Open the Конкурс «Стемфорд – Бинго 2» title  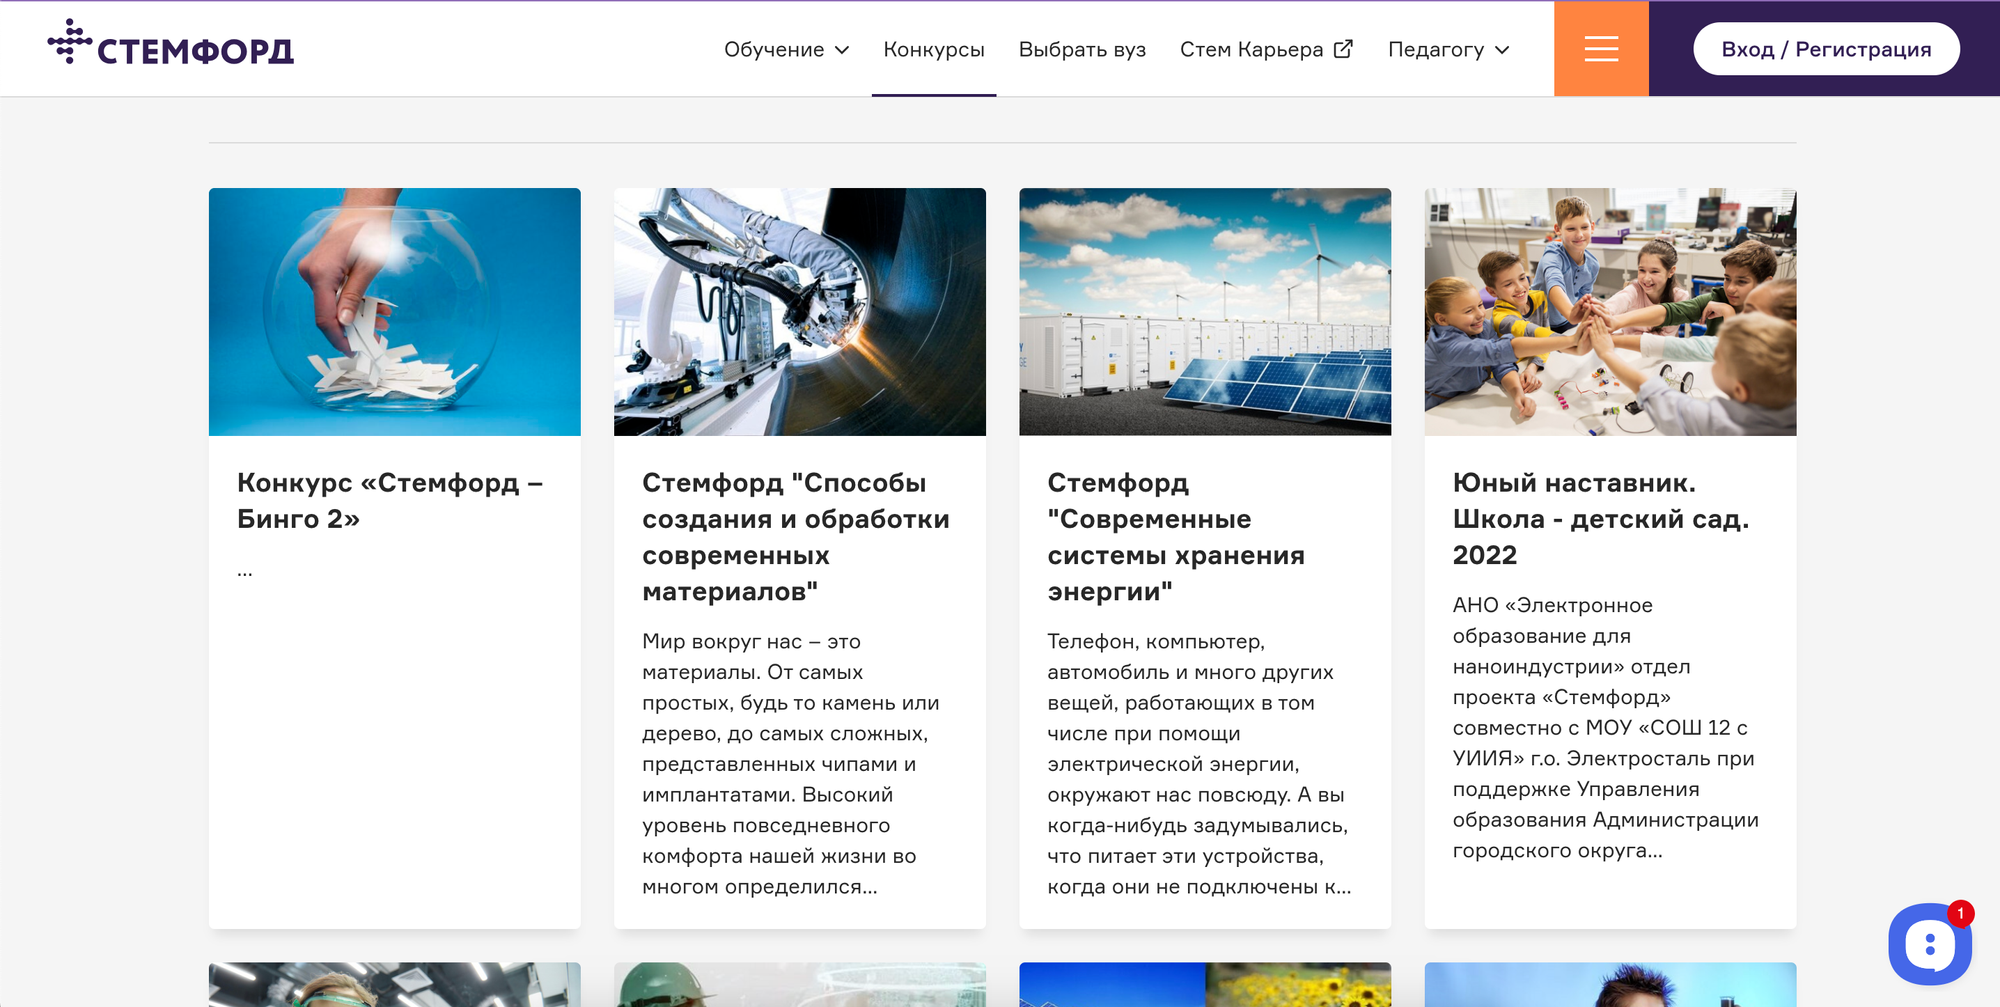tap(389, 501)
